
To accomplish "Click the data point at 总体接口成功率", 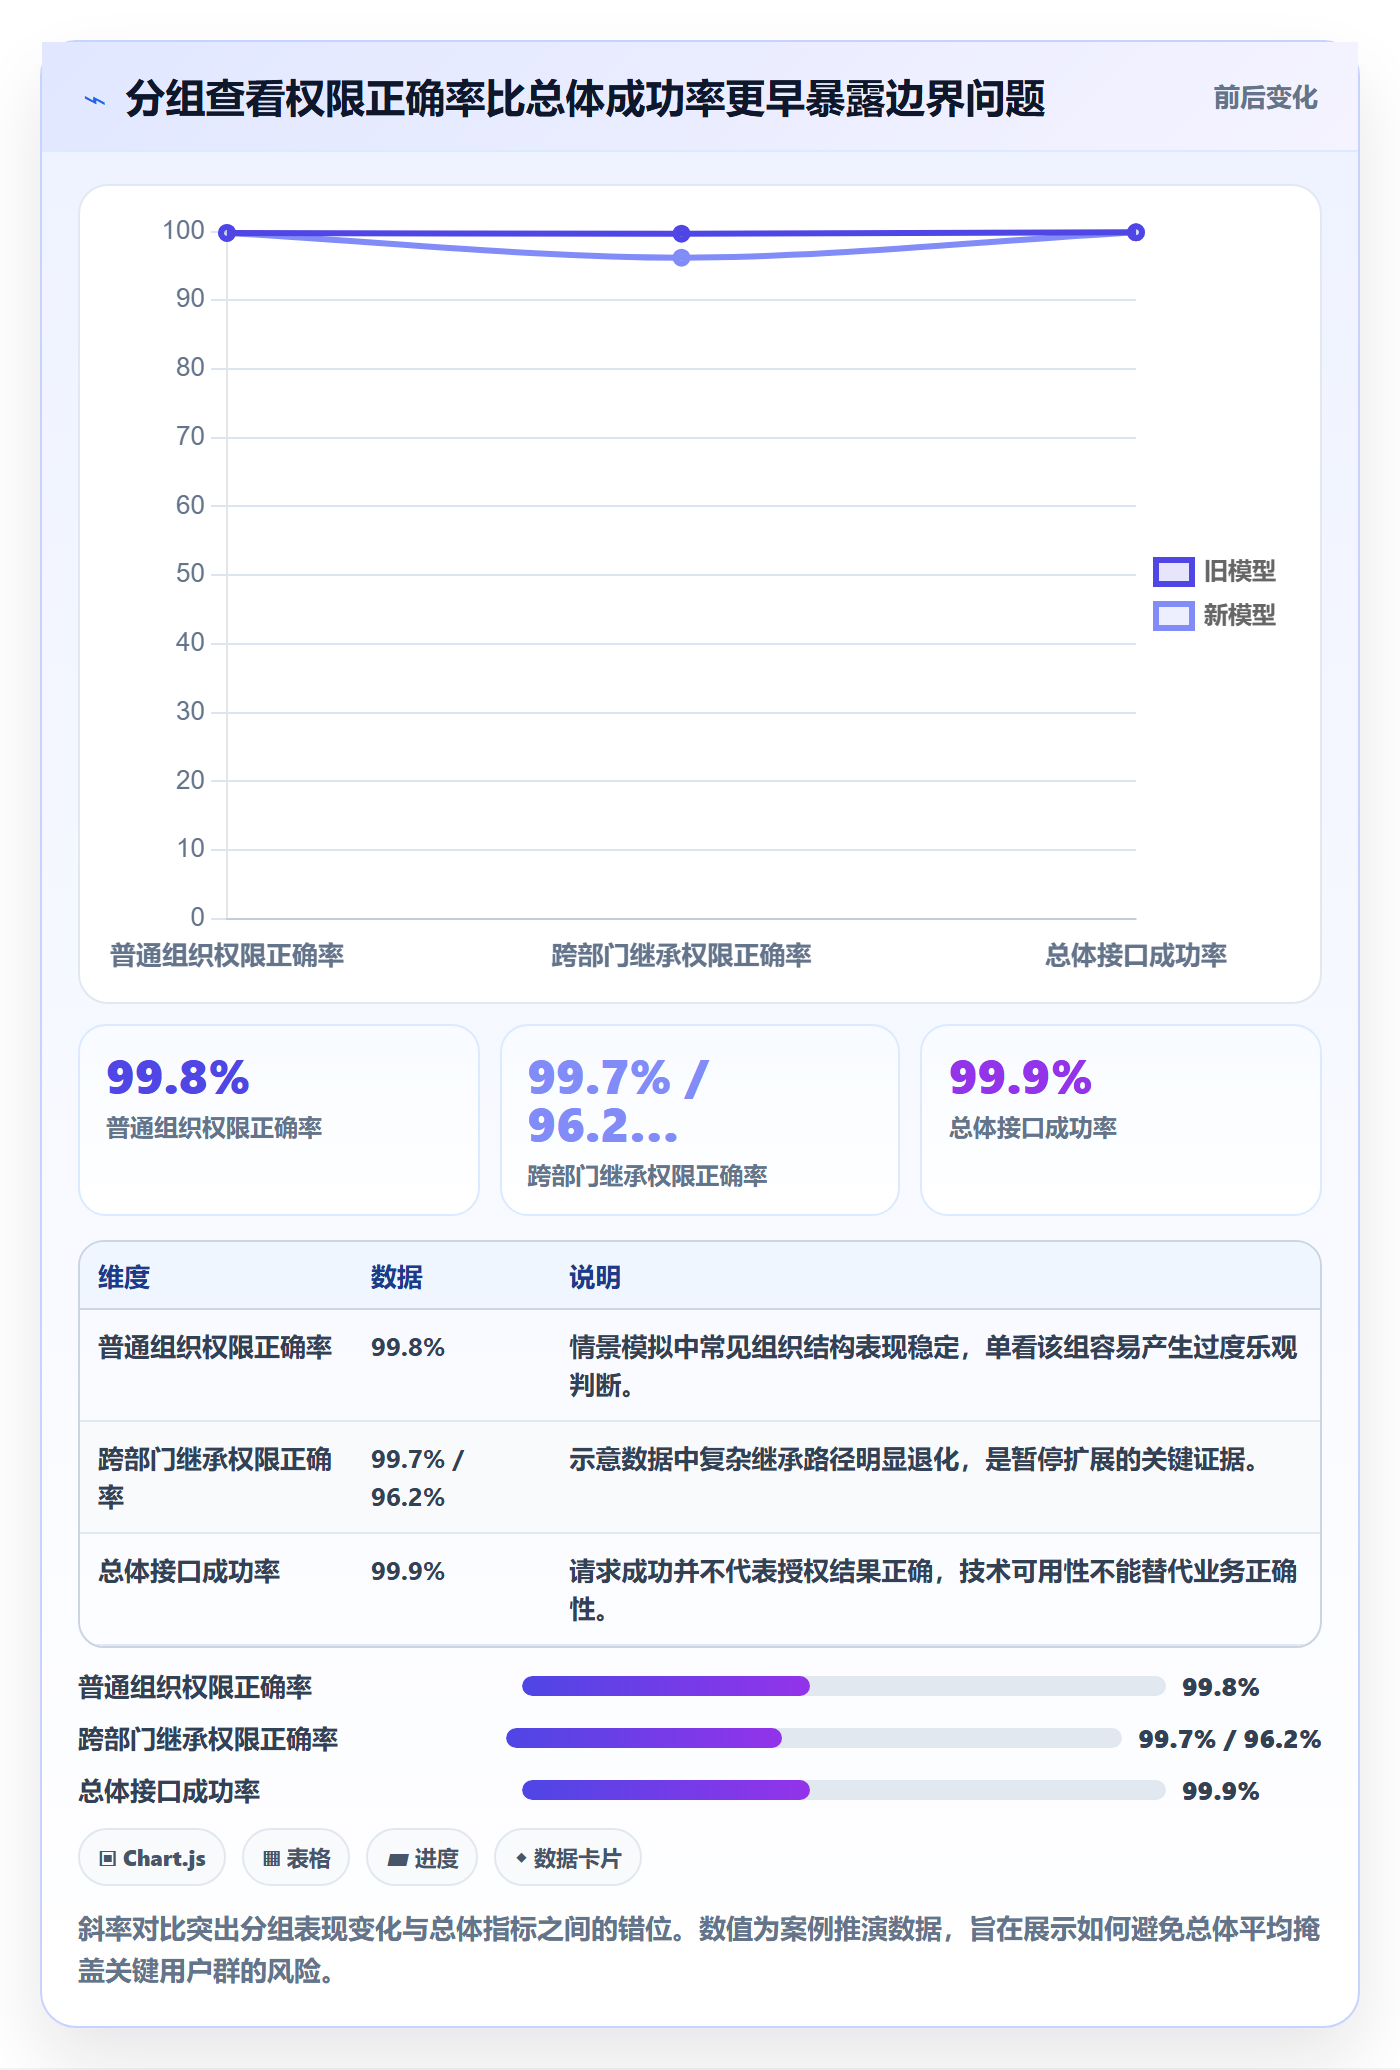I will point(1136,232).
